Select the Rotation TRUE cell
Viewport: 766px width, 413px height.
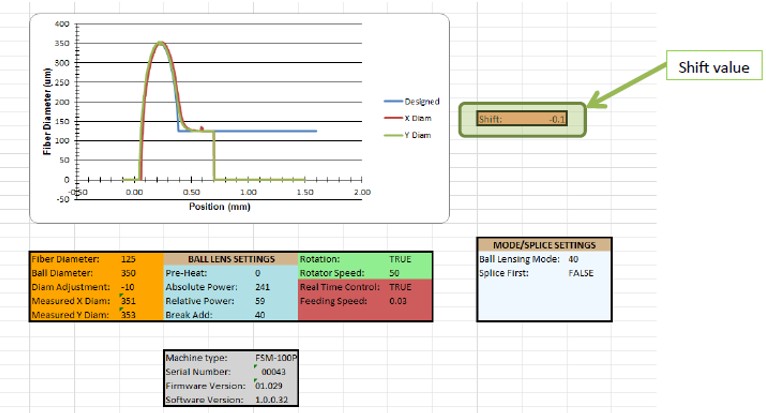click(x=400, y=258)
